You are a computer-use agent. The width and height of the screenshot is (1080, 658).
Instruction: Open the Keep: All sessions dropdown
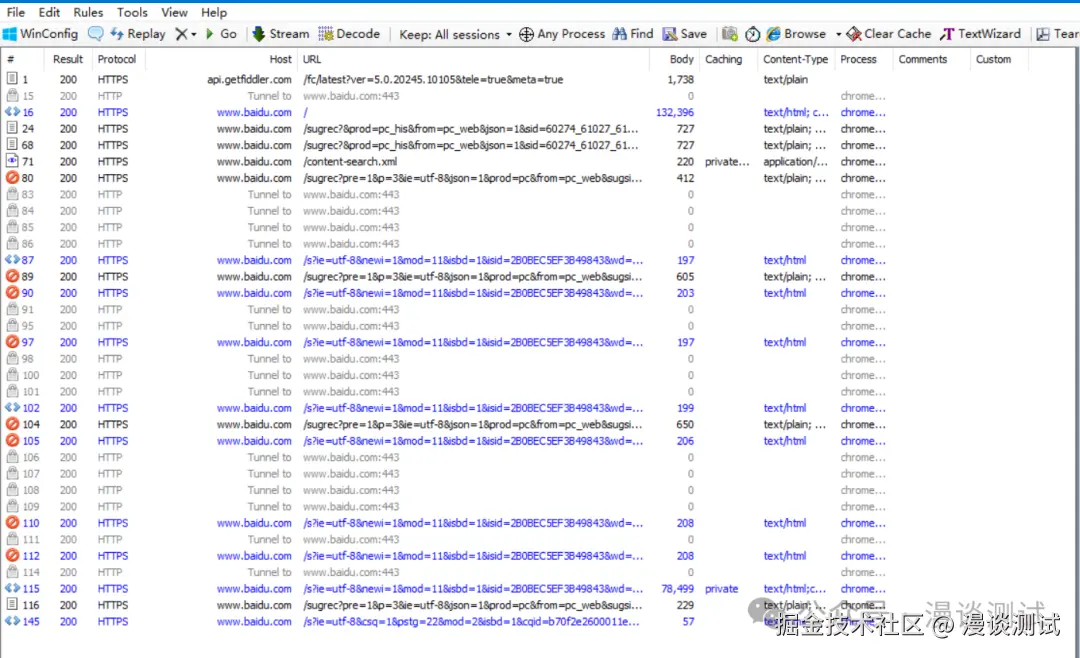pos(455,34)
